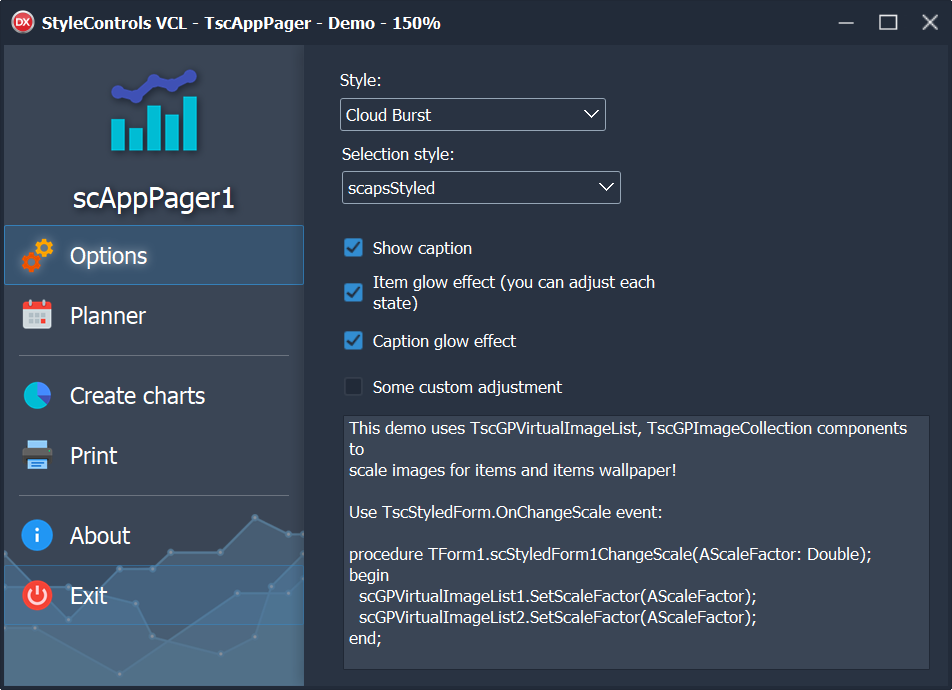Click the bar chart logo image
This screenshot has width=952, height=690.
(x=154, y=111)
